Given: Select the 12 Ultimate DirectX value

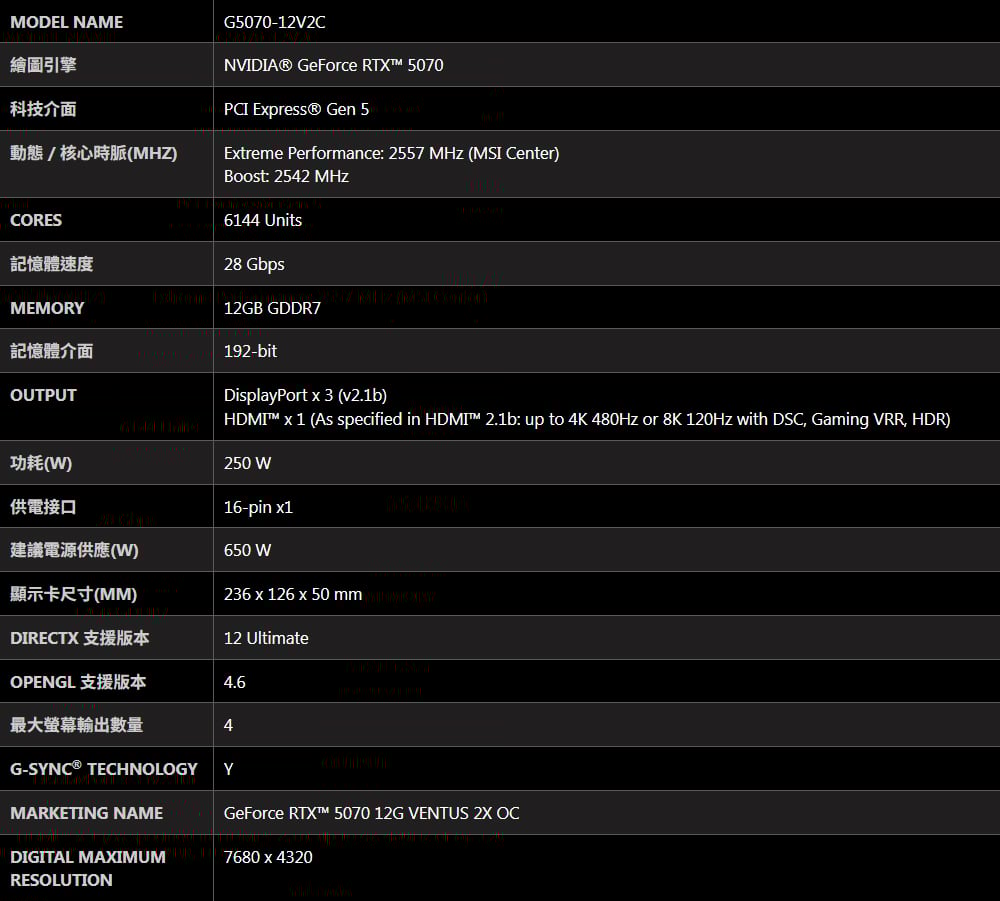Looking at the screenshot, I should coord(266,638).
